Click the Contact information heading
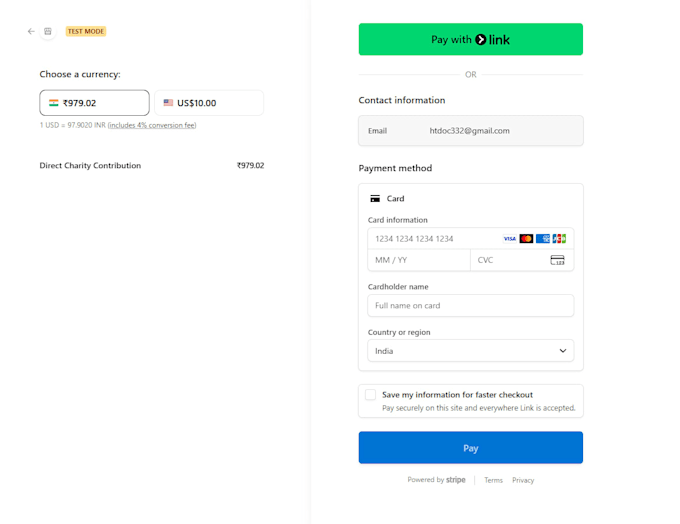680x524 pixels. coord(402,100)
